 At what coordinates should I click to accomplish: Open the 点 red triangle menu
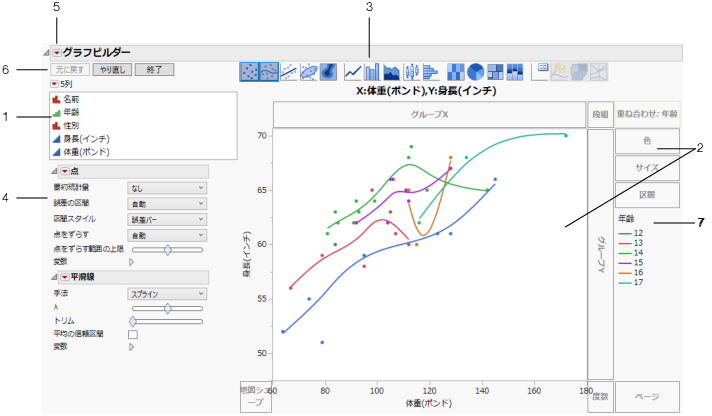click(65, 171)
